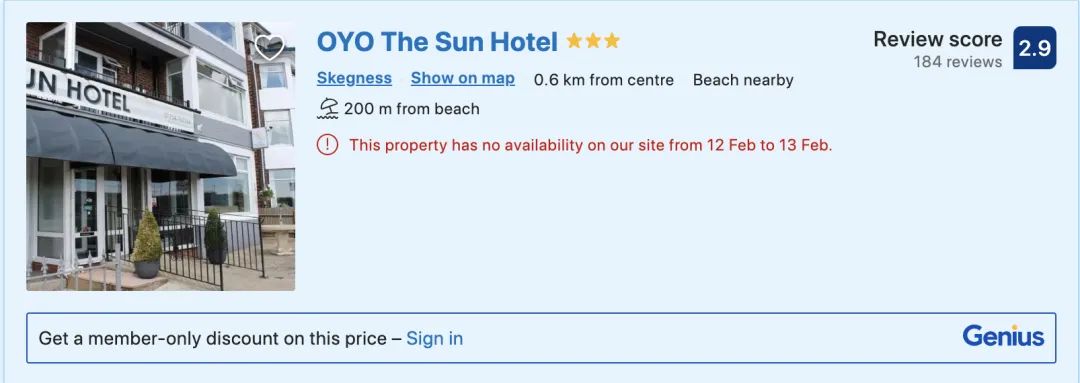The height and width of the screenshot is (383, 1080).
Task: Open the Skegness location link
Action: point(354,79)
